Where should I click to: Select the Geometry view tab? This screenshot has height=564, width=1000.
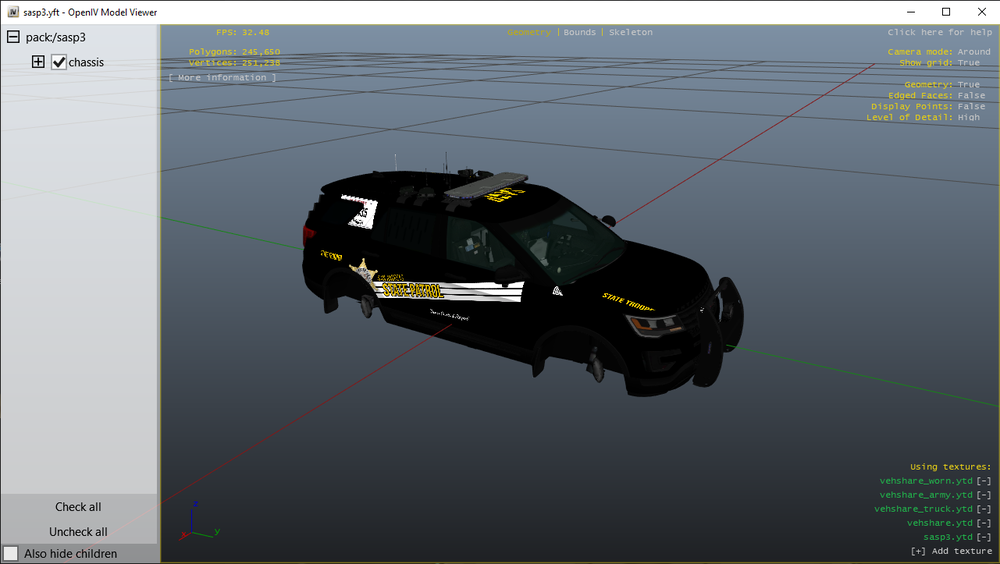(x=529, y=32)
